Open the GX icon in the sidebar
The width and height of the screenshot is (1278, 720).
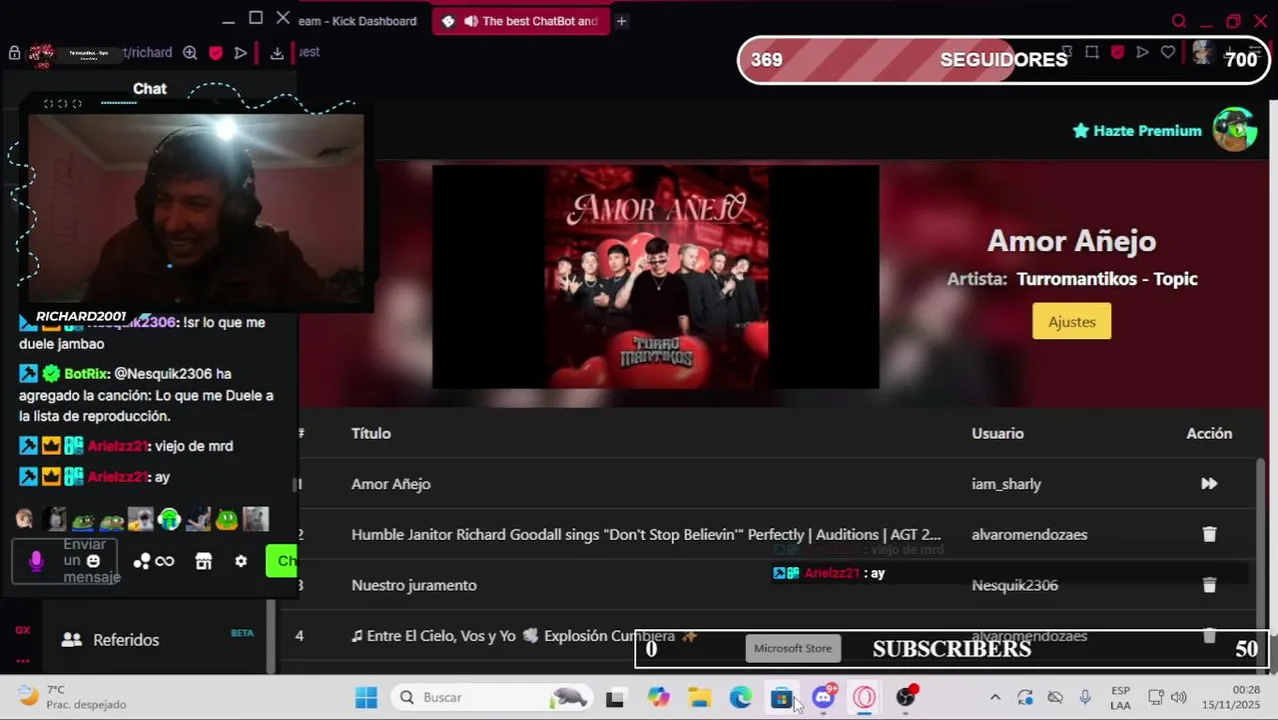(22, 630)
